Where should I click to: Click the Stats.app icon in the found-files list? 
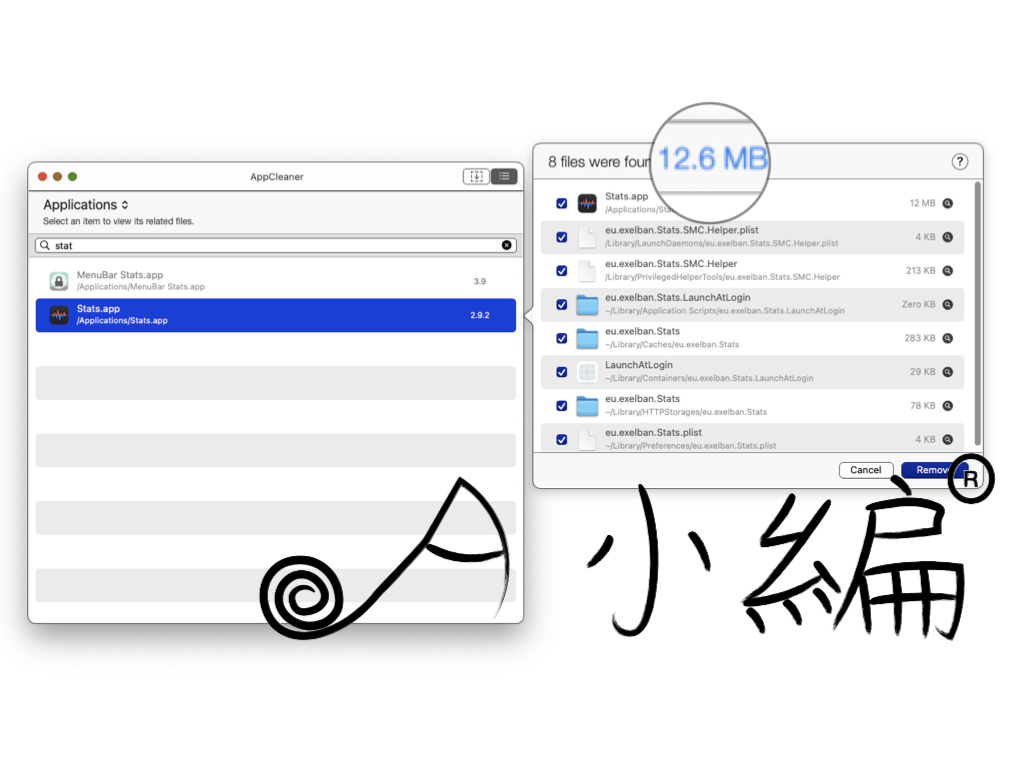coord(587,203)
